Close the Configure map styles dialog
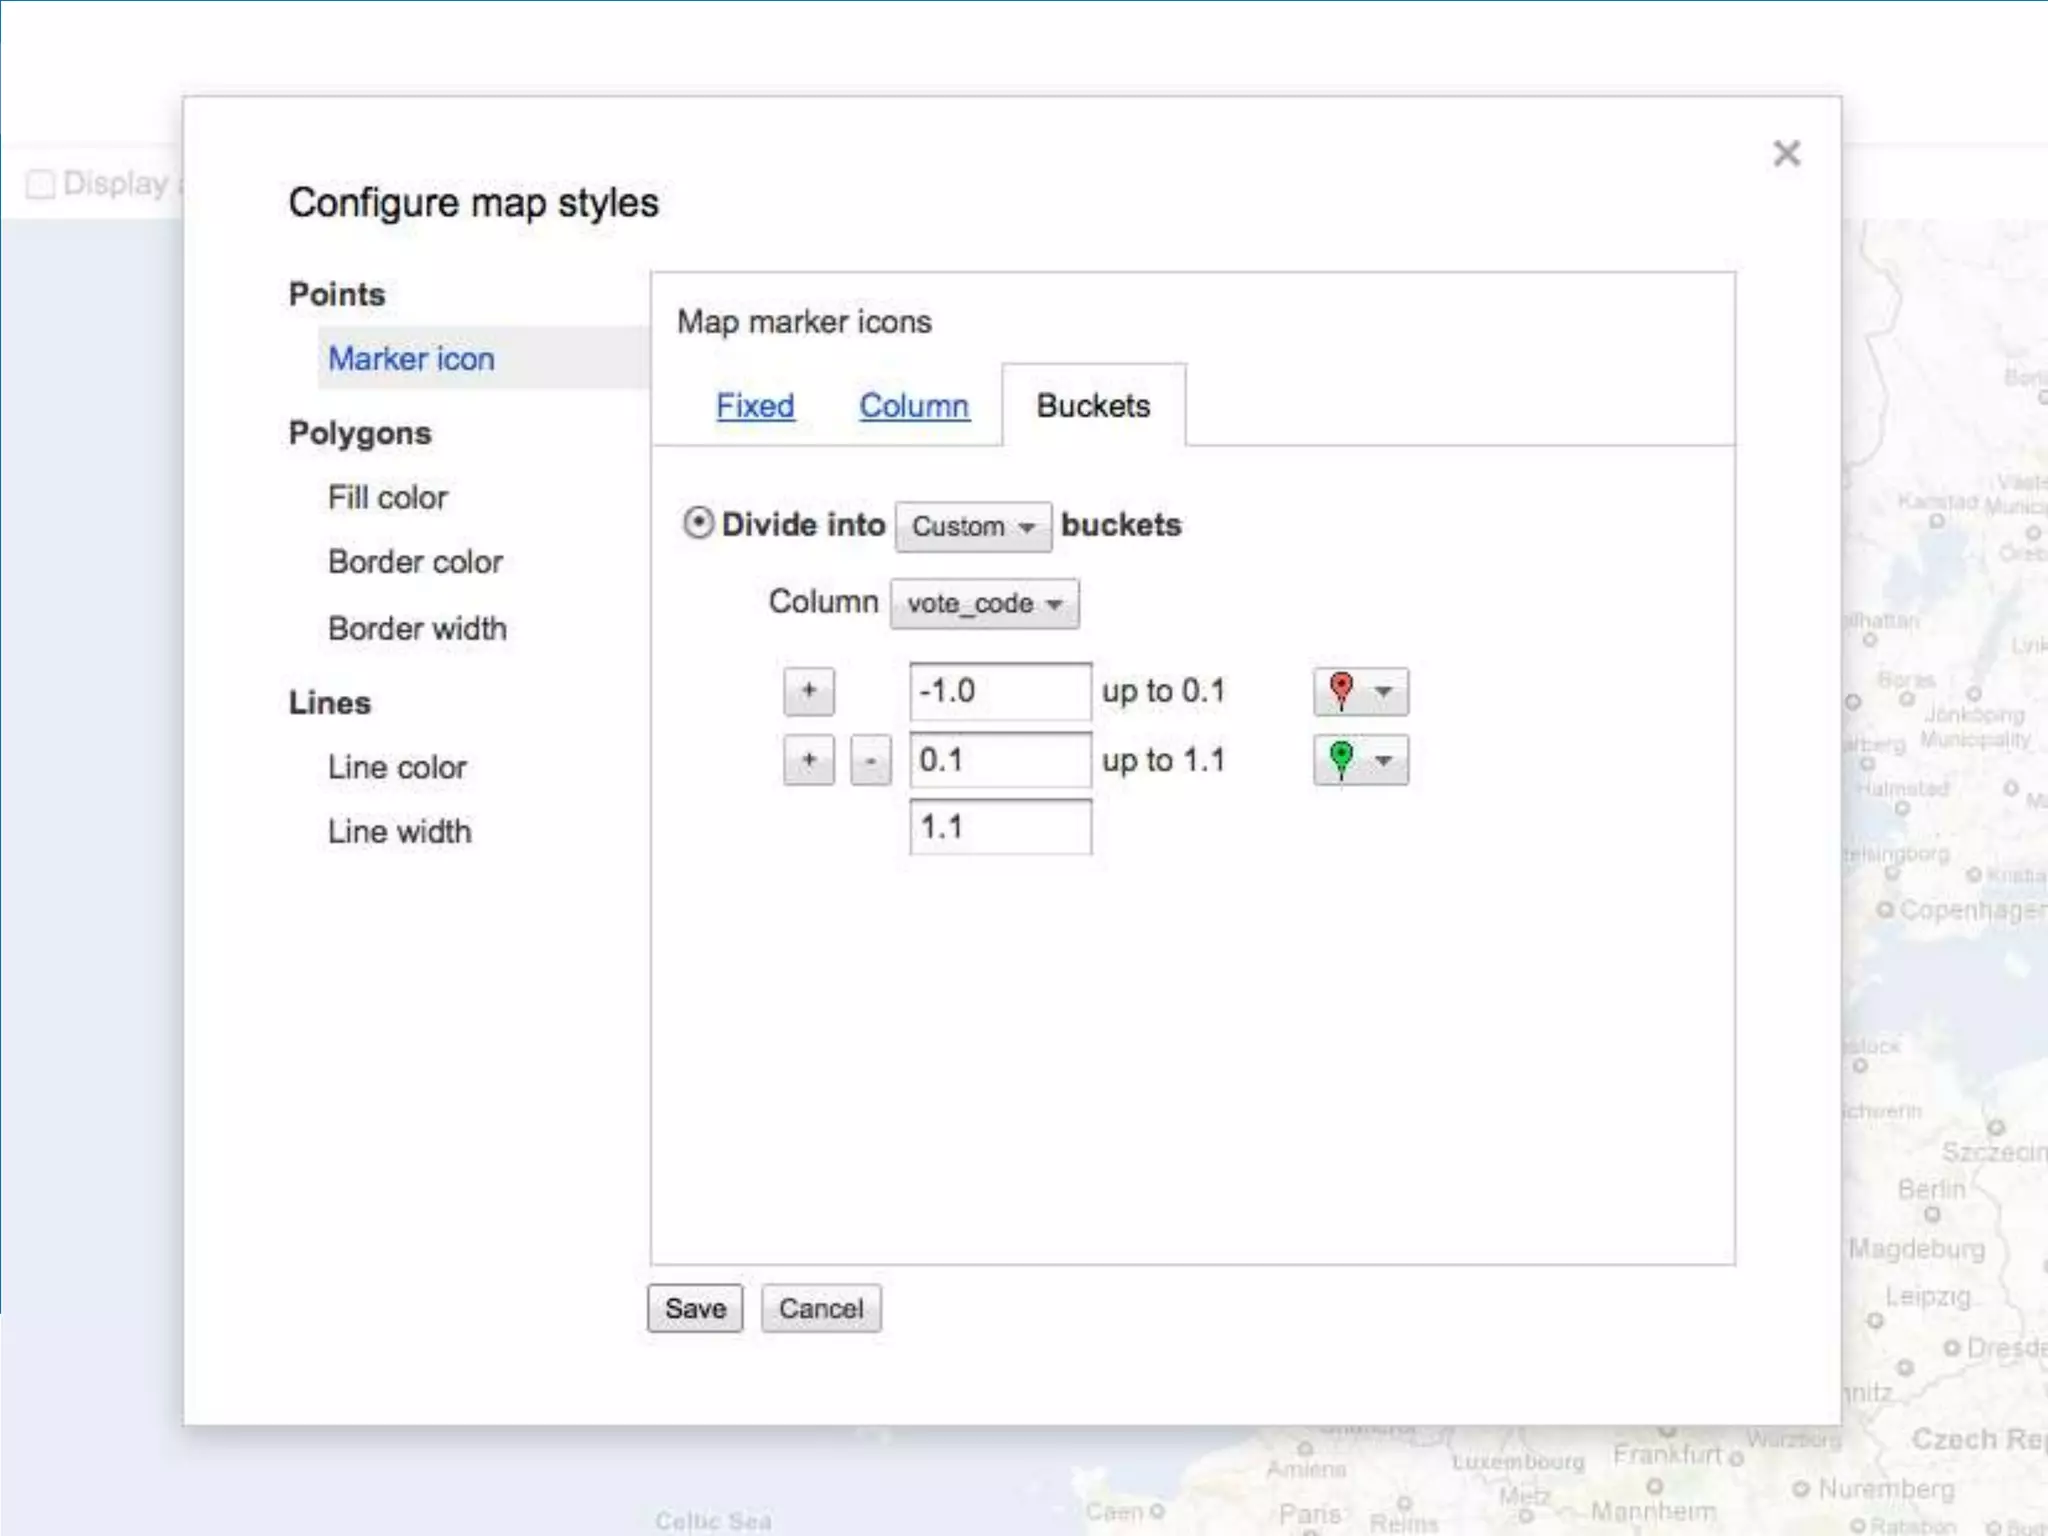This screenshot has width=2048, height=1536. coord(1786,153)
